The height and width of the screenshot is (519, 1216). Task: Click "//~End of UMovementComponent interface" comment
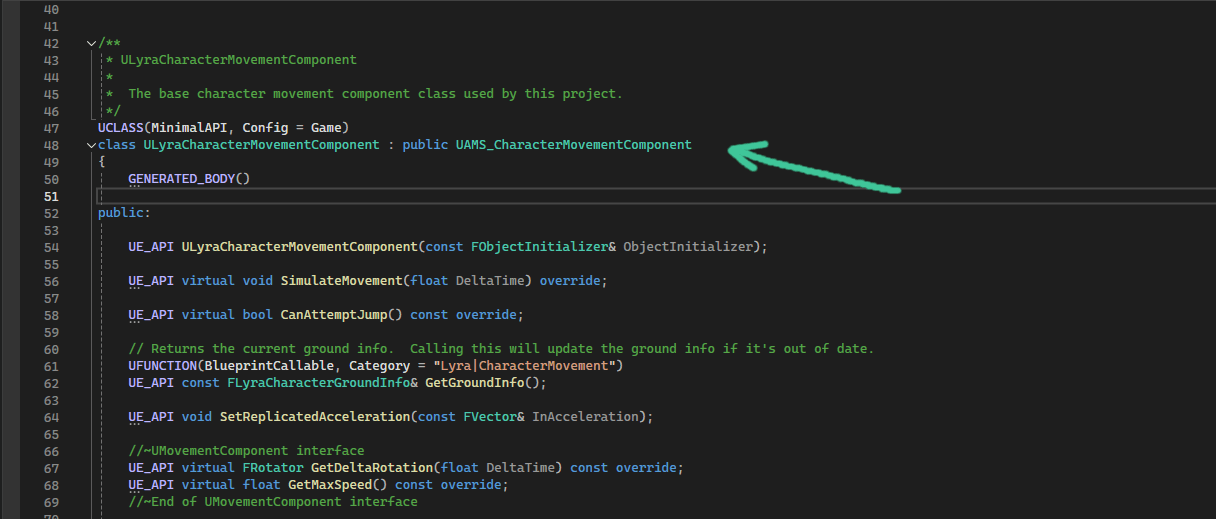click(273, 502)
